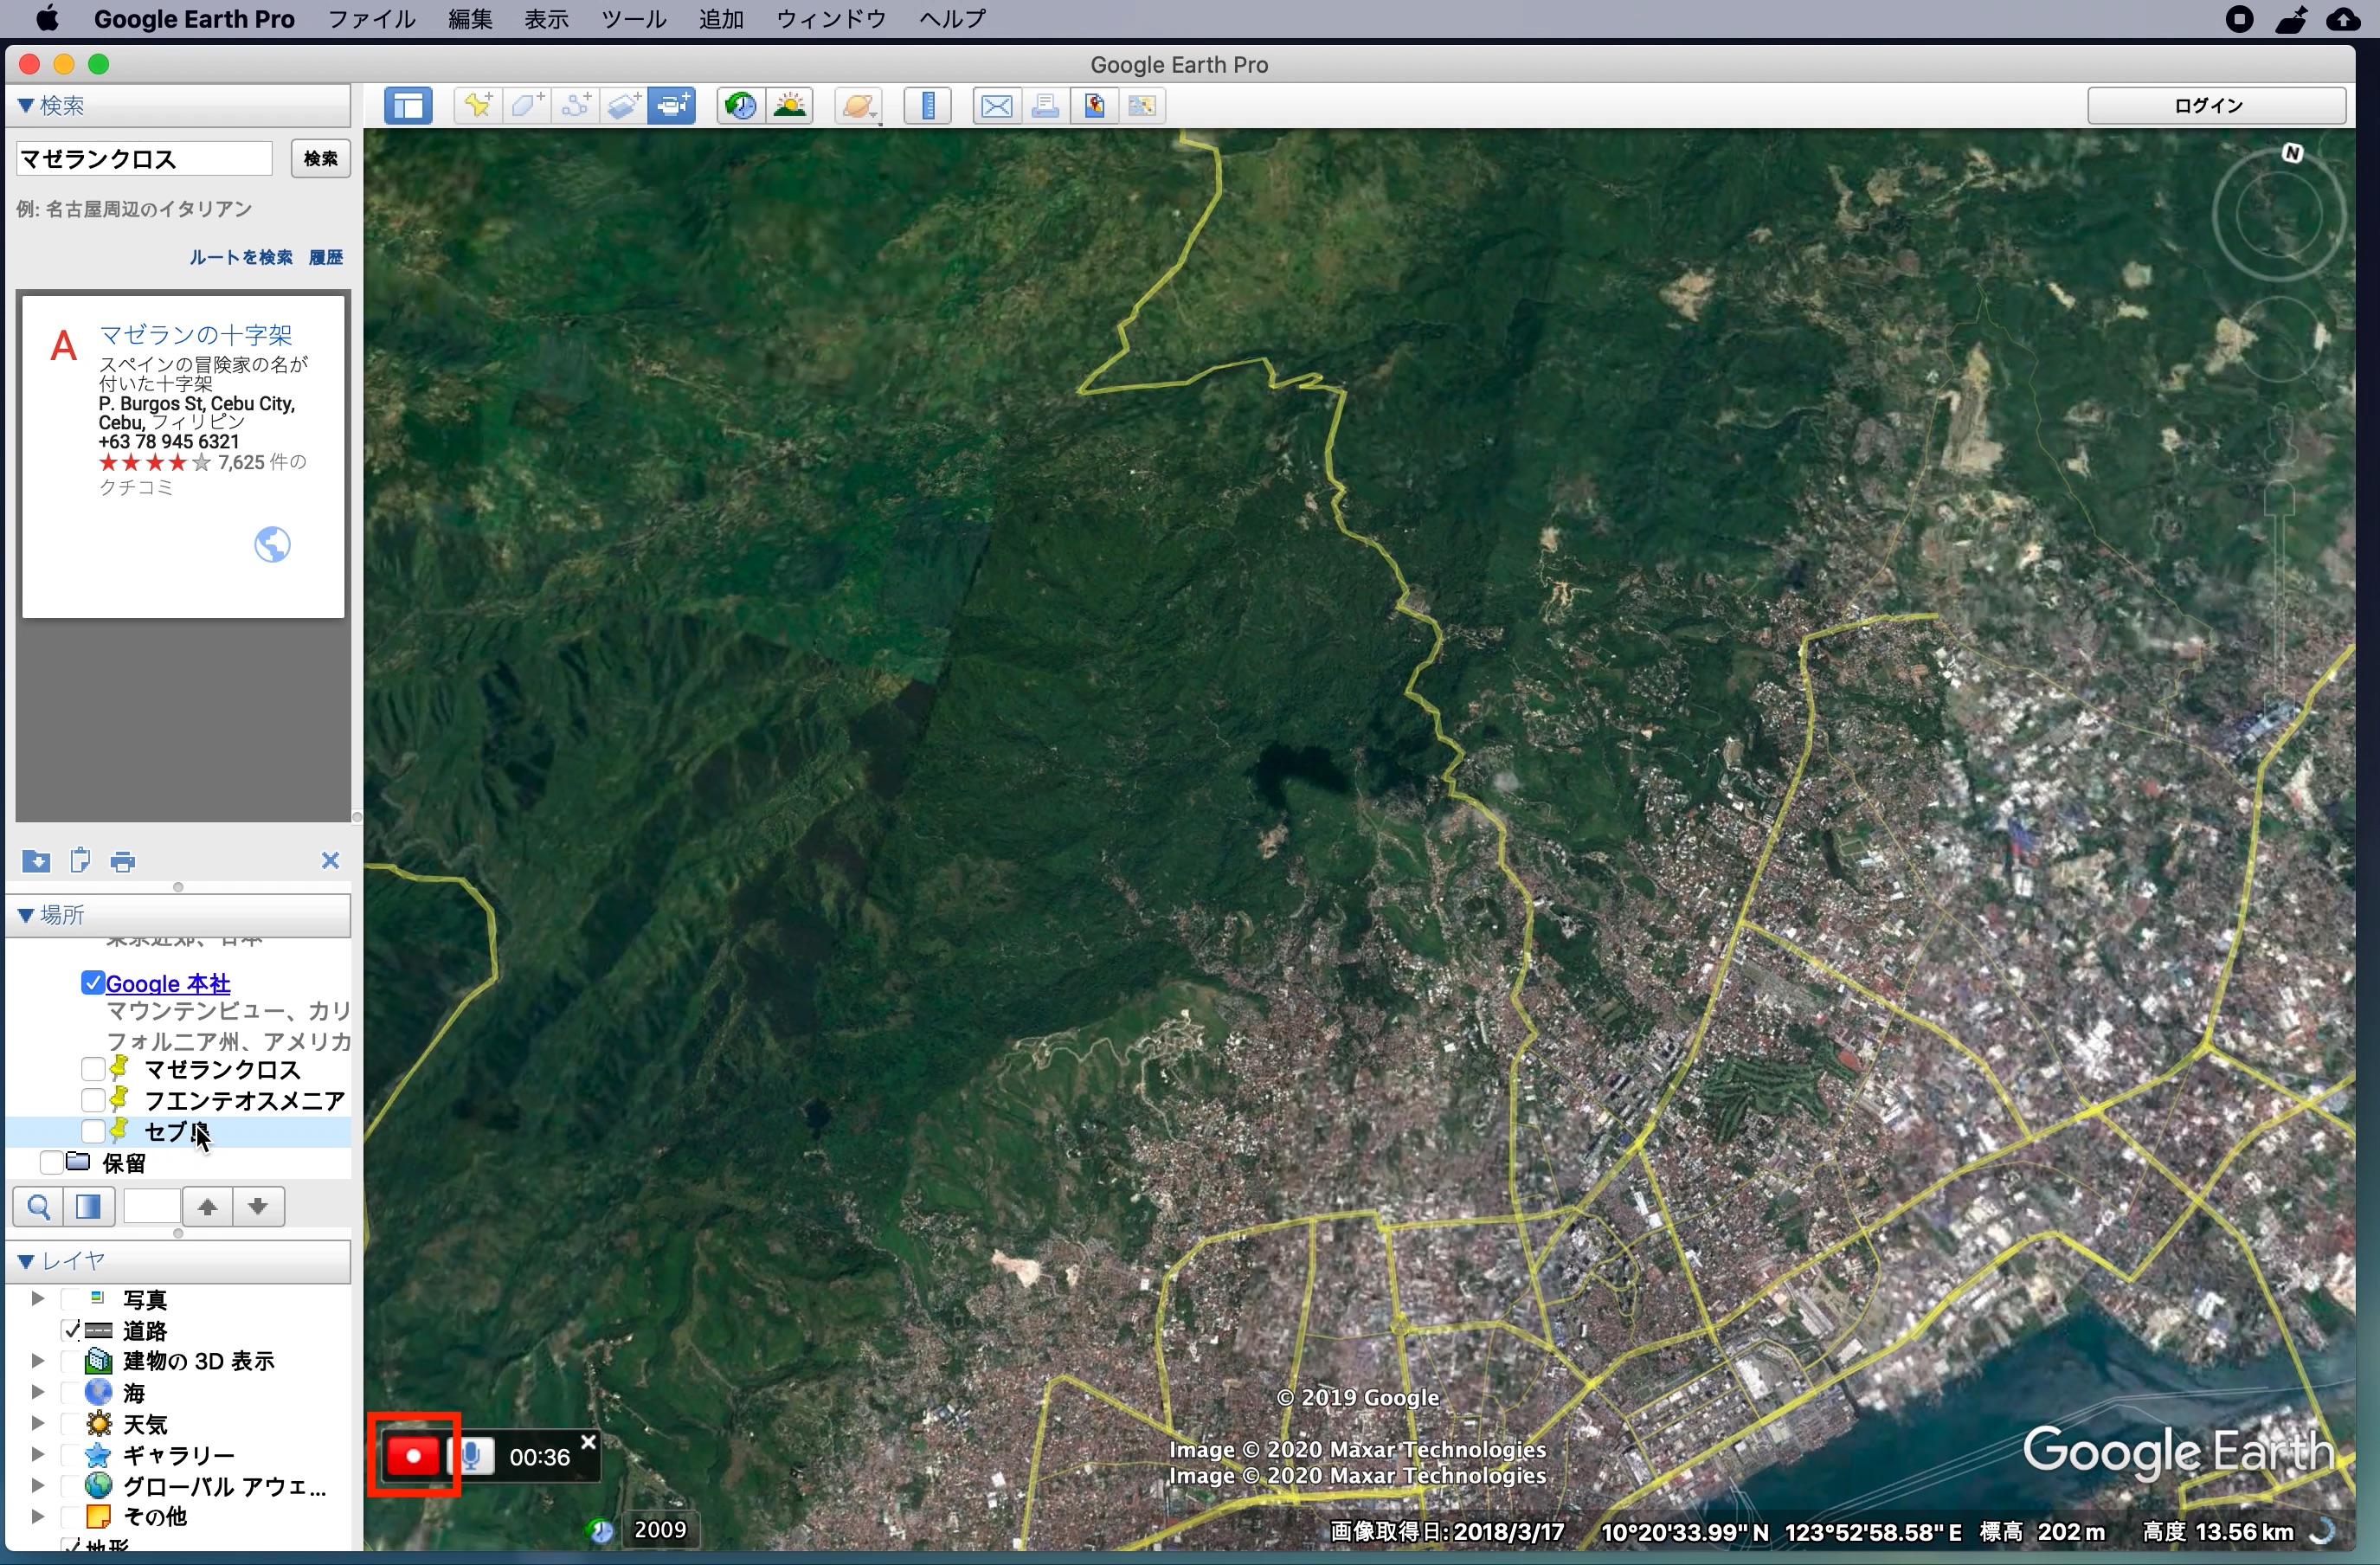
Task: Click the search text input field
Action: [143, 158]
